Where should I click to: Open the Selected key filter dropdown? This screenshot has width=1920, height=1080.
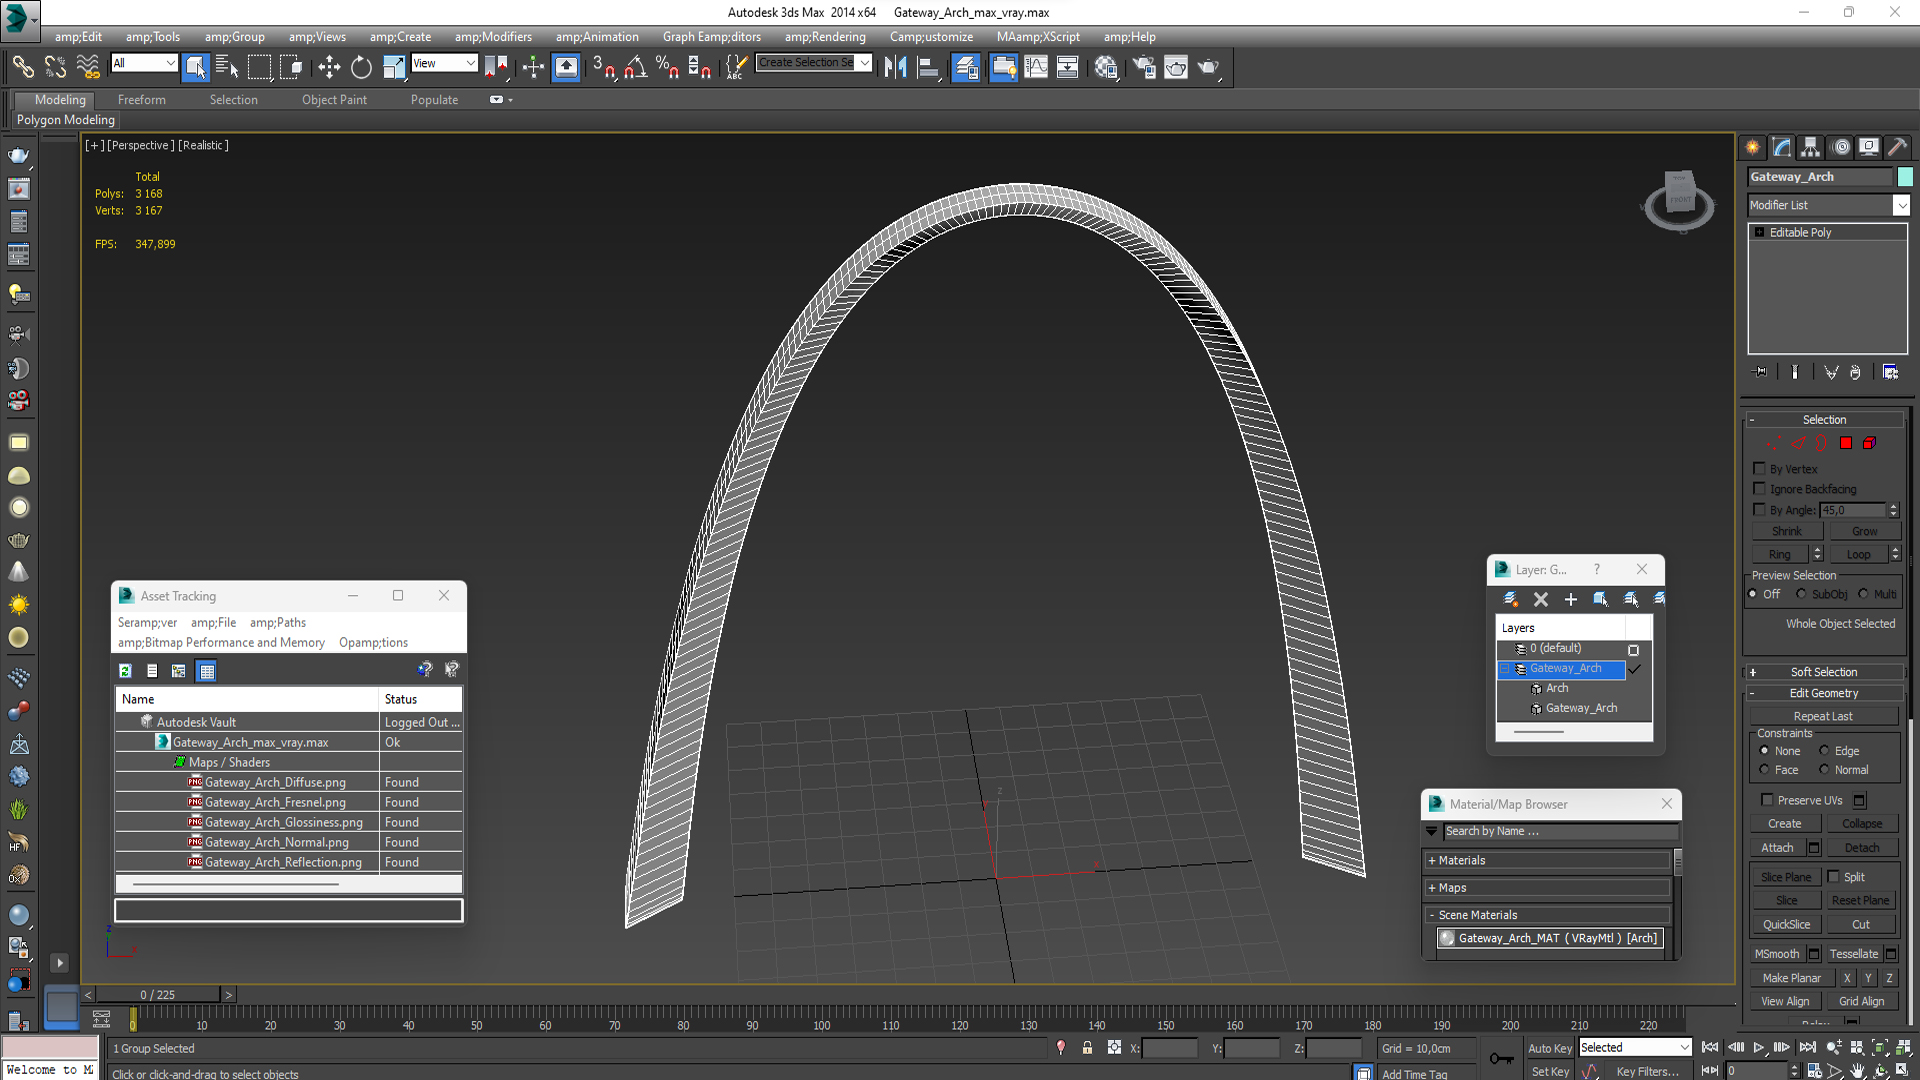1635,1047
